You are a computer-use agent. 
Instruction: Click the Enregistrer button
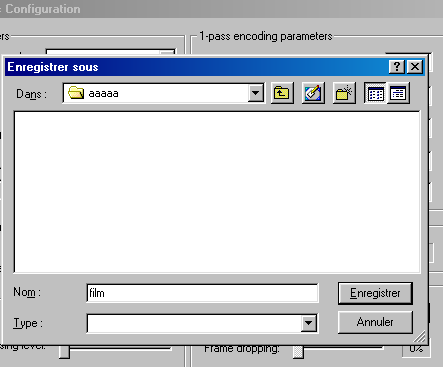click(375, 293)
